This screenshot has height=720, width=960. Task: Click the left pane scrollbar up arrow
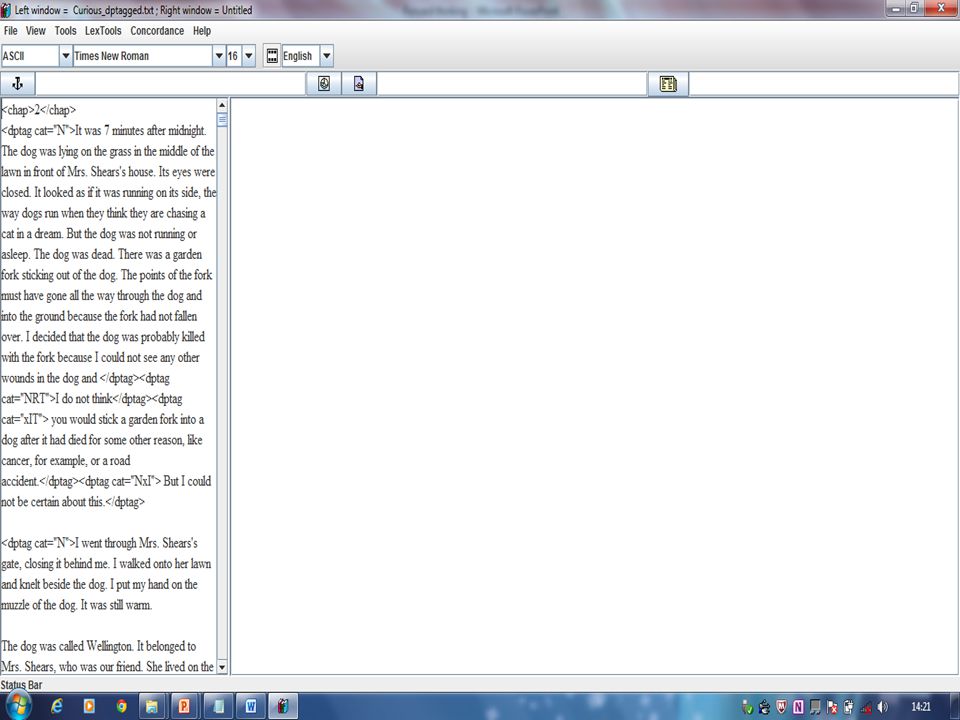tap(222, 105)
